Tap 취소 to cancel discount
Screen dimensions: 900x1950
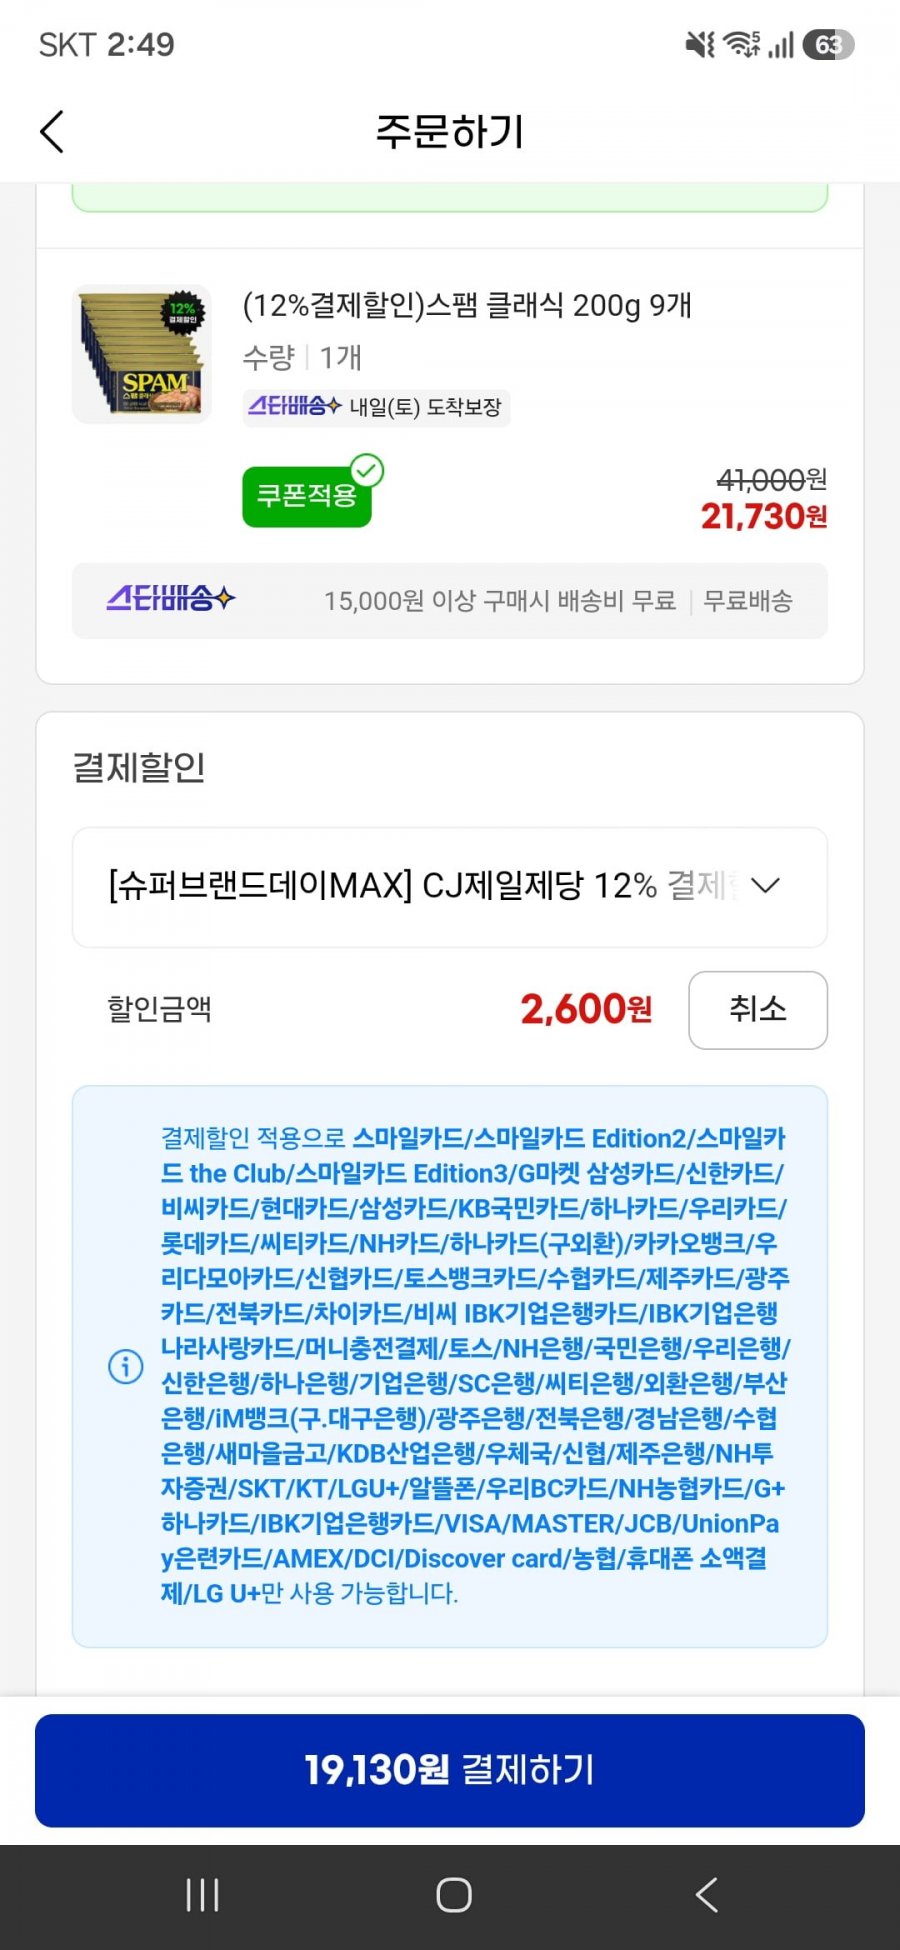[758, 1010]
